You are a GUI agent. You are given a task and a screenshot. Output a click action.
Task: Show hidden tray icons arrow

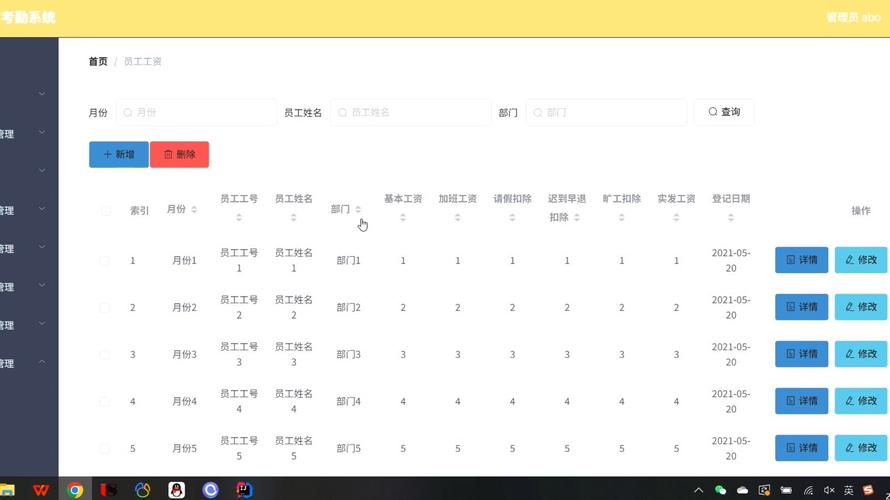click(699, 490)
